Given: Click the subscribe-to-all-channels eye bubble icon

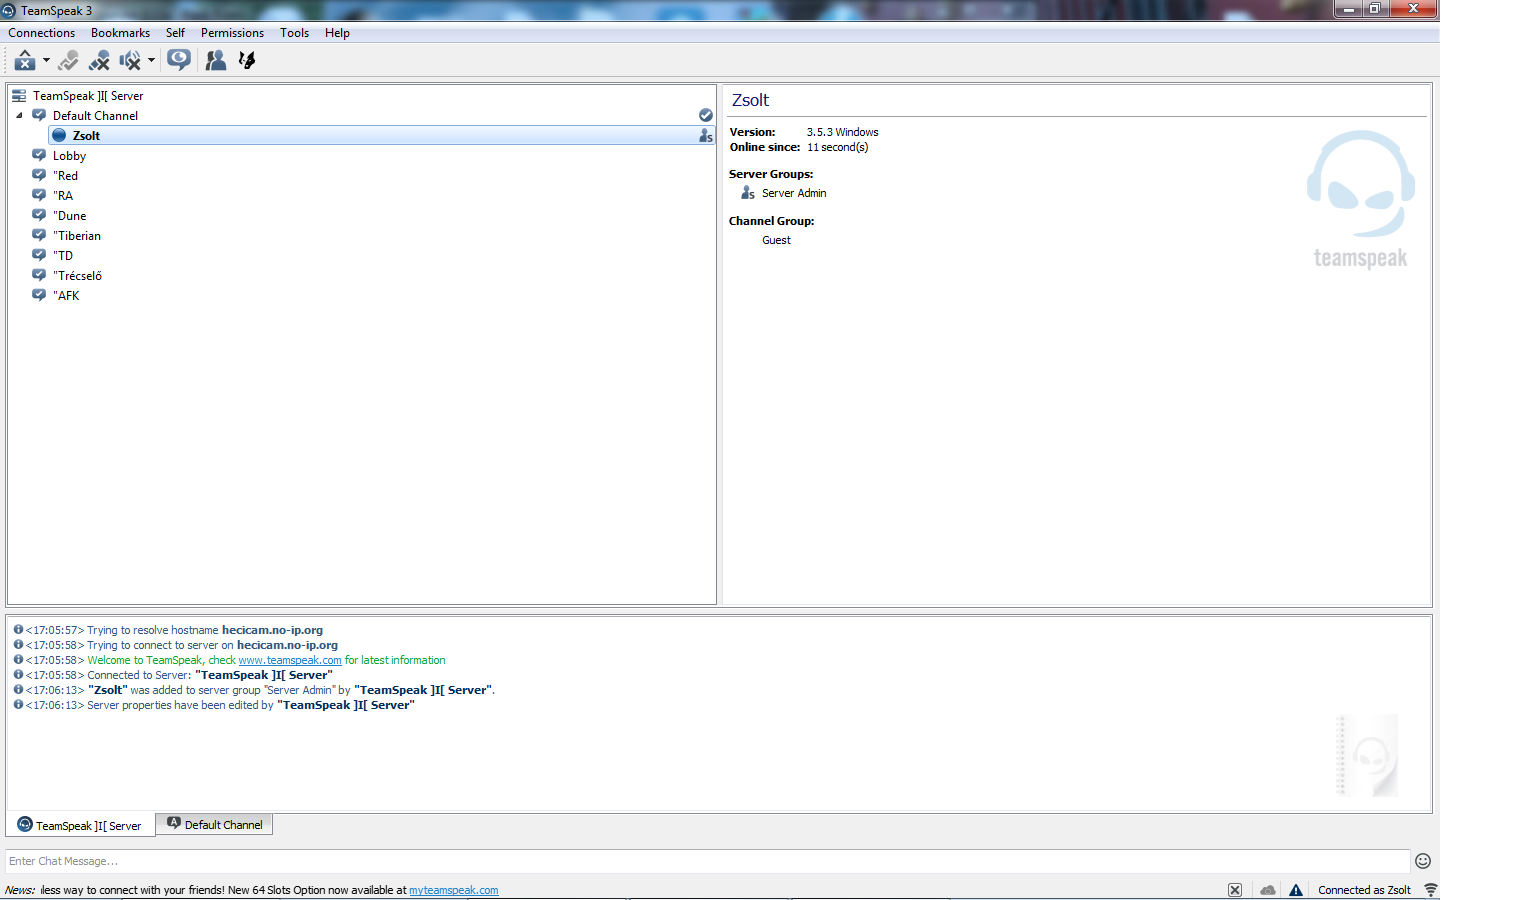Looking at the screenshot, I should 179,60.
